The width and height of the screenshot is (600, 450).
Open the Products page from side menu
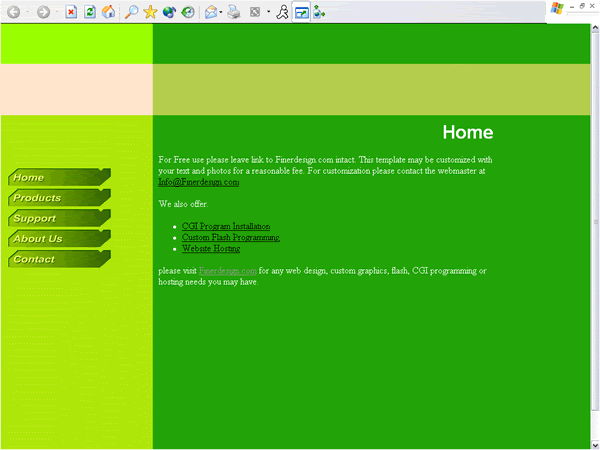point(55,198)
